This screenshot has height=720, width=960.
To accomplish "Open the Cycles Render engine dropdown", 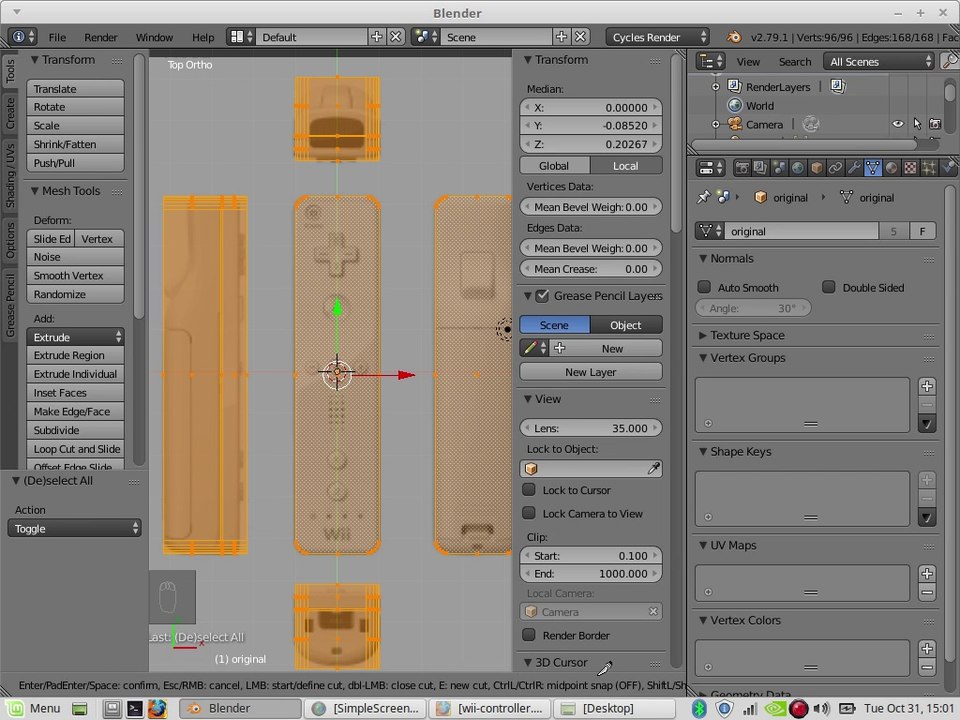I will pyautogui.click(x=658, y=37).
